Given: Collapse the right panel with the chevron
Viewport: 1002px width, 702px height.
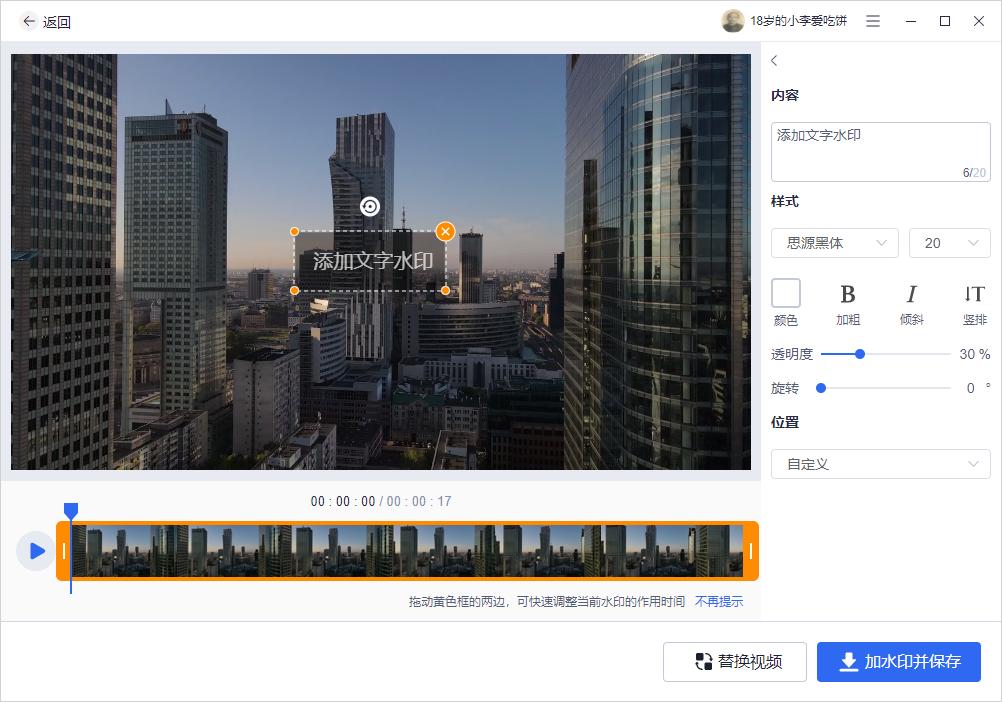Looking at the screenshot, I should coord(773,60).
